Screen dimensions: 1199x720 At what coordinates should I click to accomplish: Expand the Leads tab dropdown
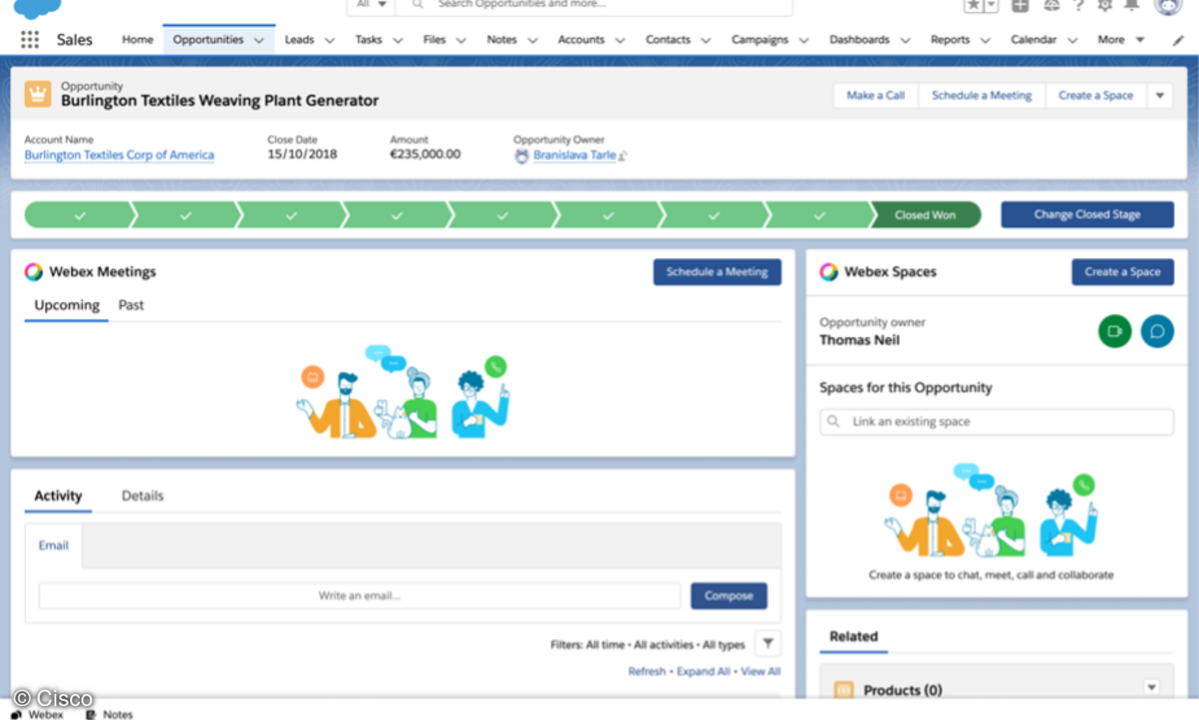[x=330, y=41]
